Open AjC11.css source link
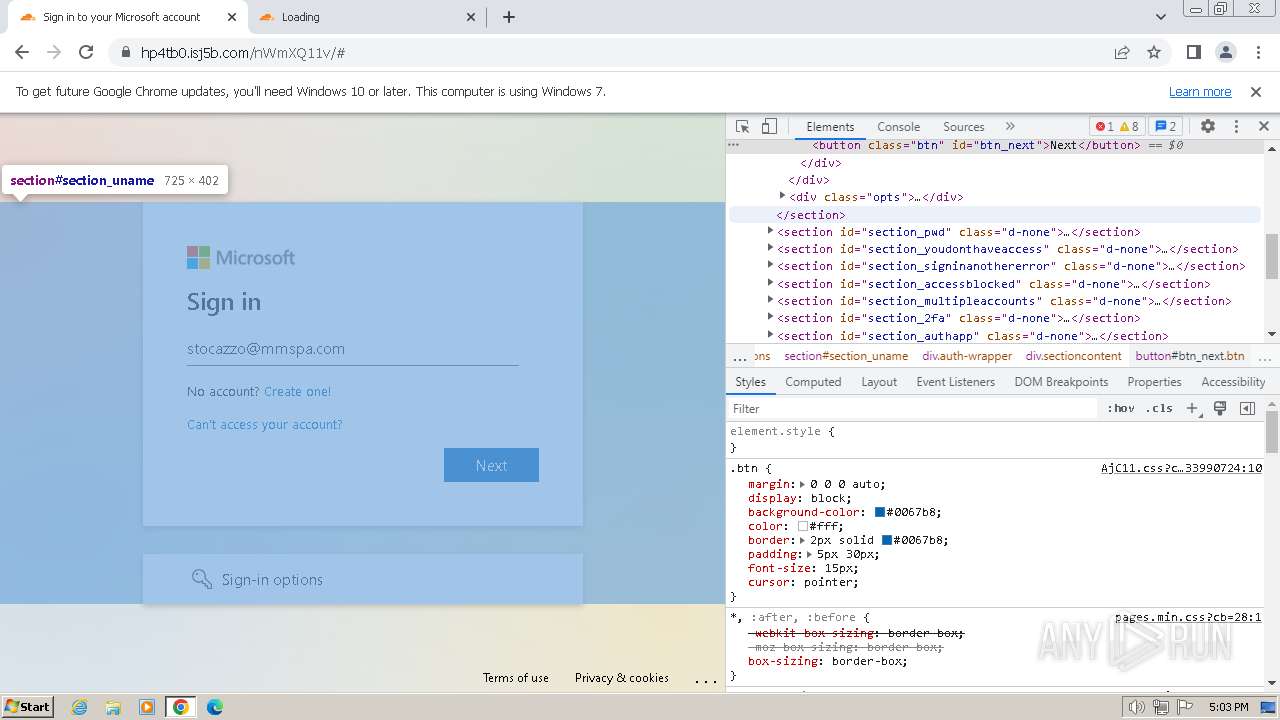Image resolution: width=1280 pixels, height=720 pixels. click(1181, 467)
